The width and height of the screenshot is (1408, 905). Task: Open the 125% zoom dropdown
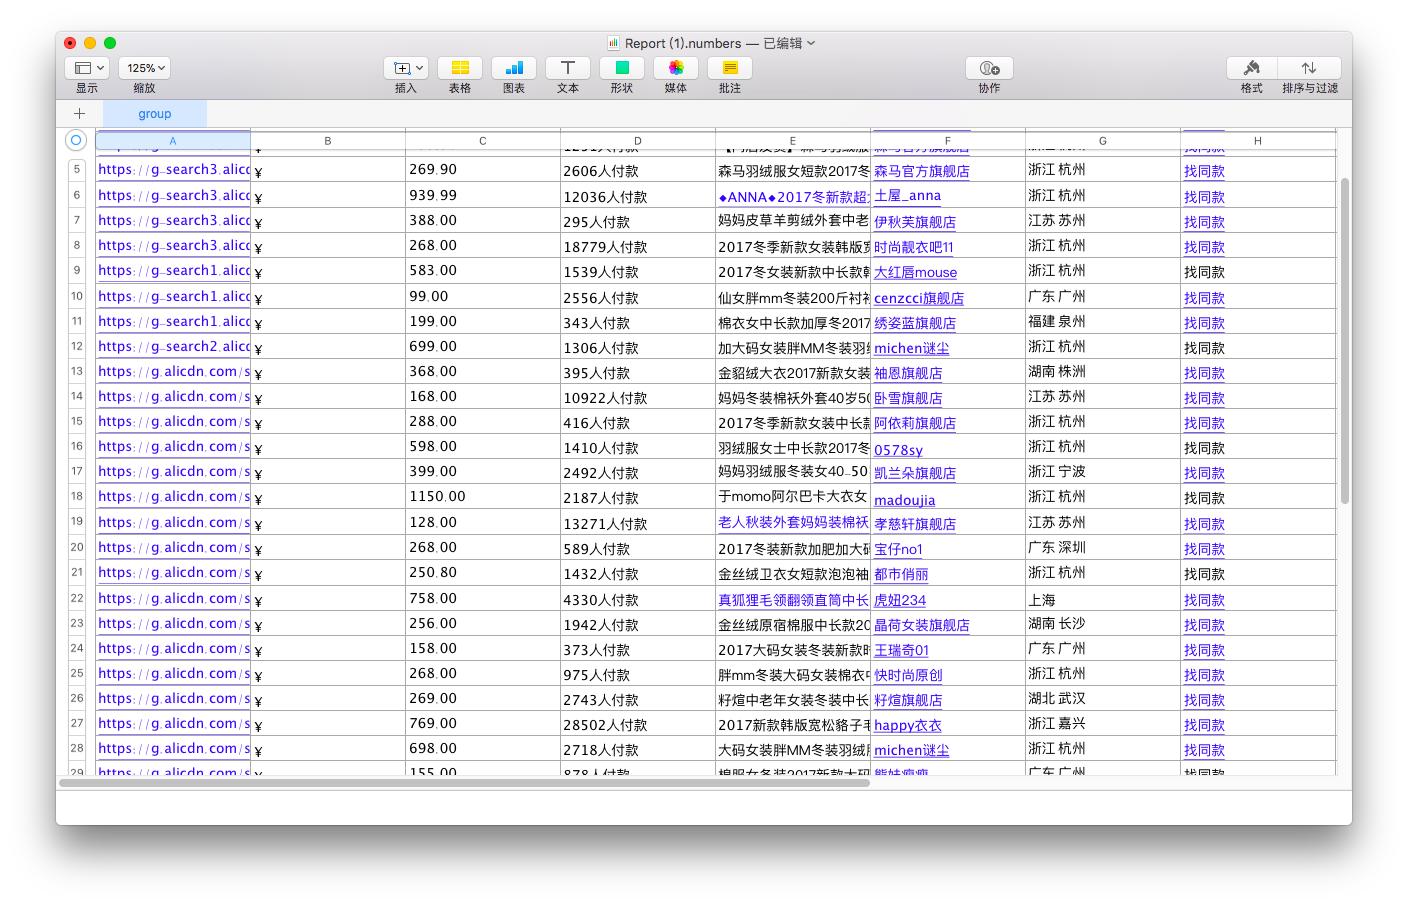point(144,68)
